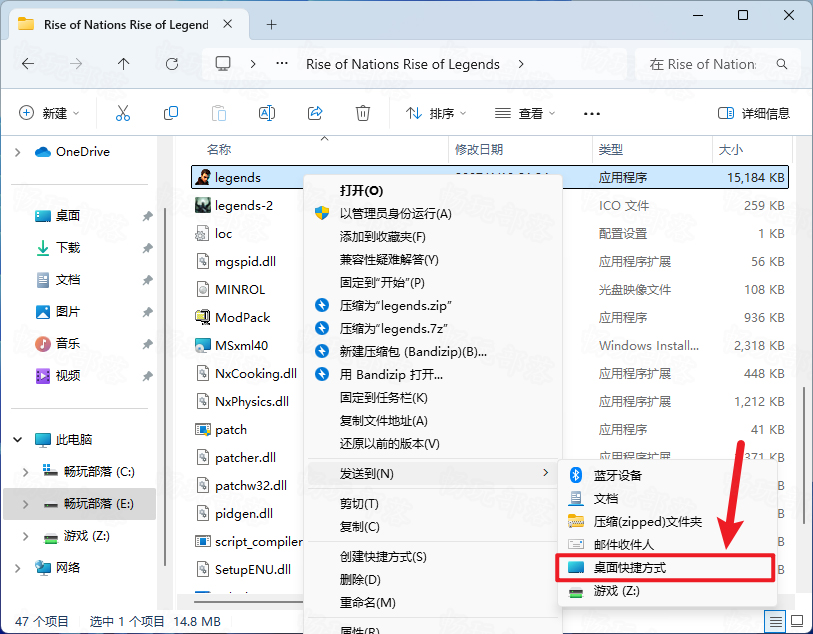Toggle the Details pane button

pos(754,113)
